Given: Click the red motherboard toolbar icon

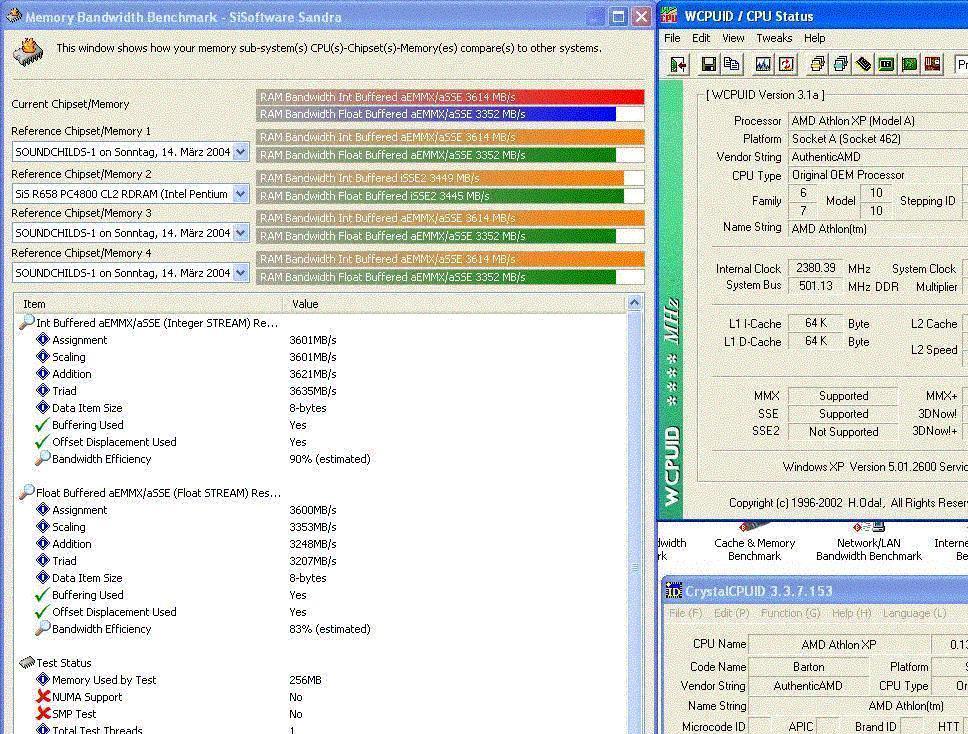Looking at the screenshot, I should [933, 65].
